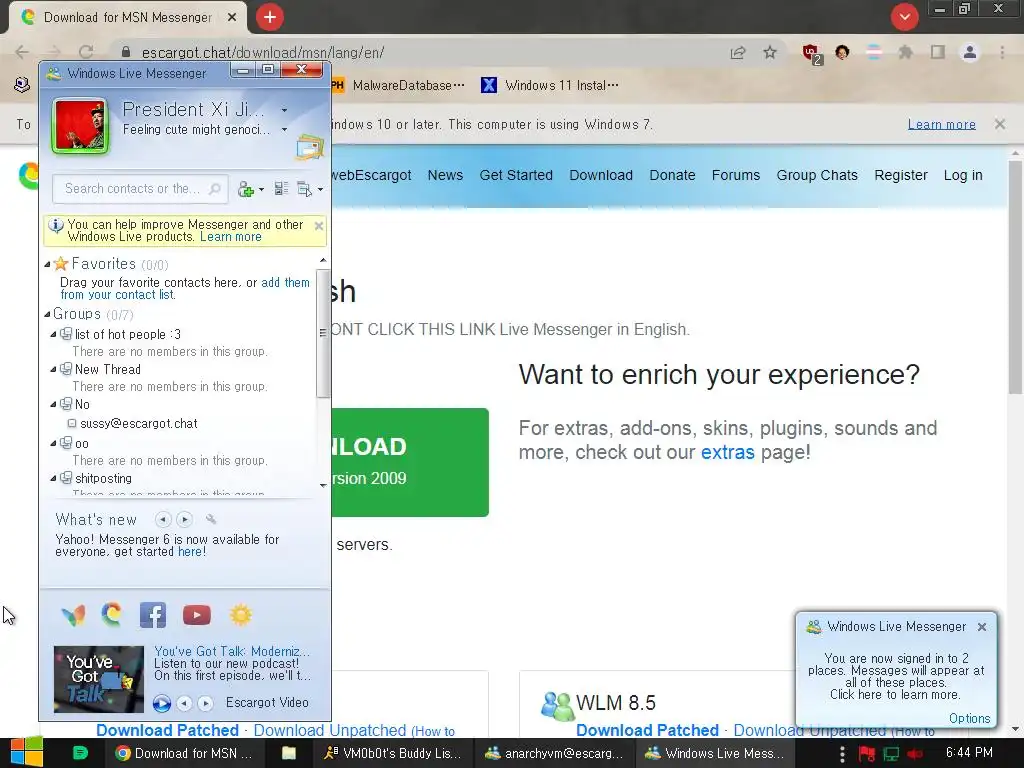The width and height of the screenshot is (1024, 768).
Task: Click Learn more in Messenger info banner
Action: point(231,236)
